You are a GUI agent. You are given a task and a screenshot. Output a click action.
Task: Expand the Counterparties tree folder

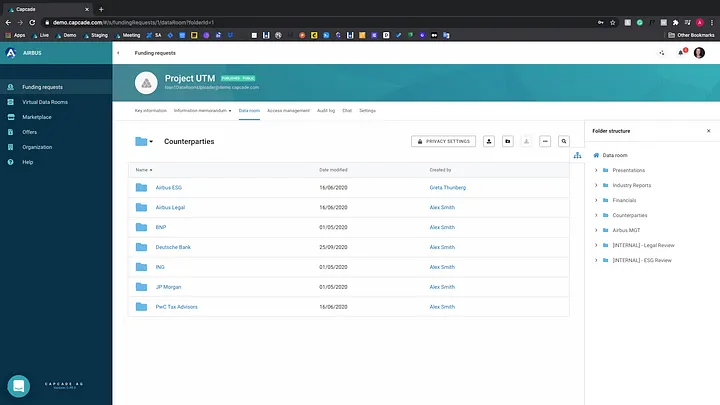pos(596,215)
